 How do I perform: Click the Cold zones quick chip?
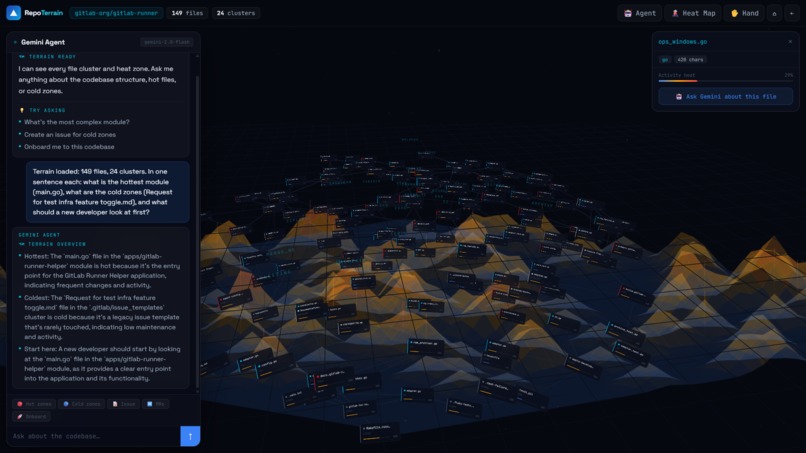(81, 404)
